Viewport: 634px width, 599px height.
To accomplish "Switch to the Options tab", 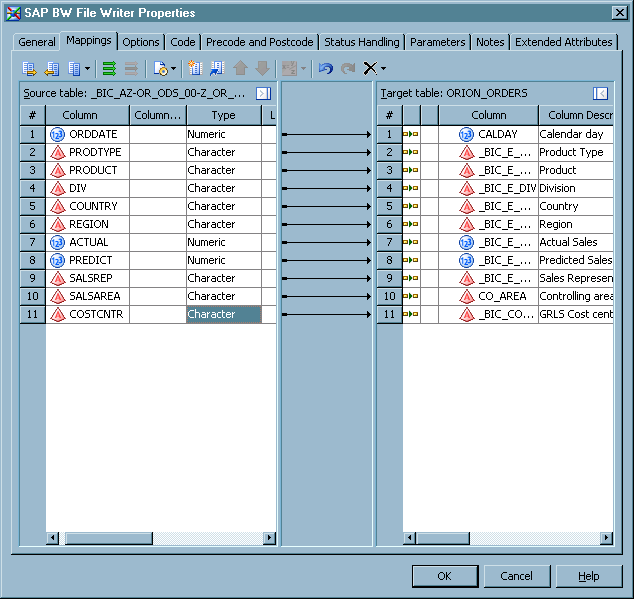I will click(141, 42).
